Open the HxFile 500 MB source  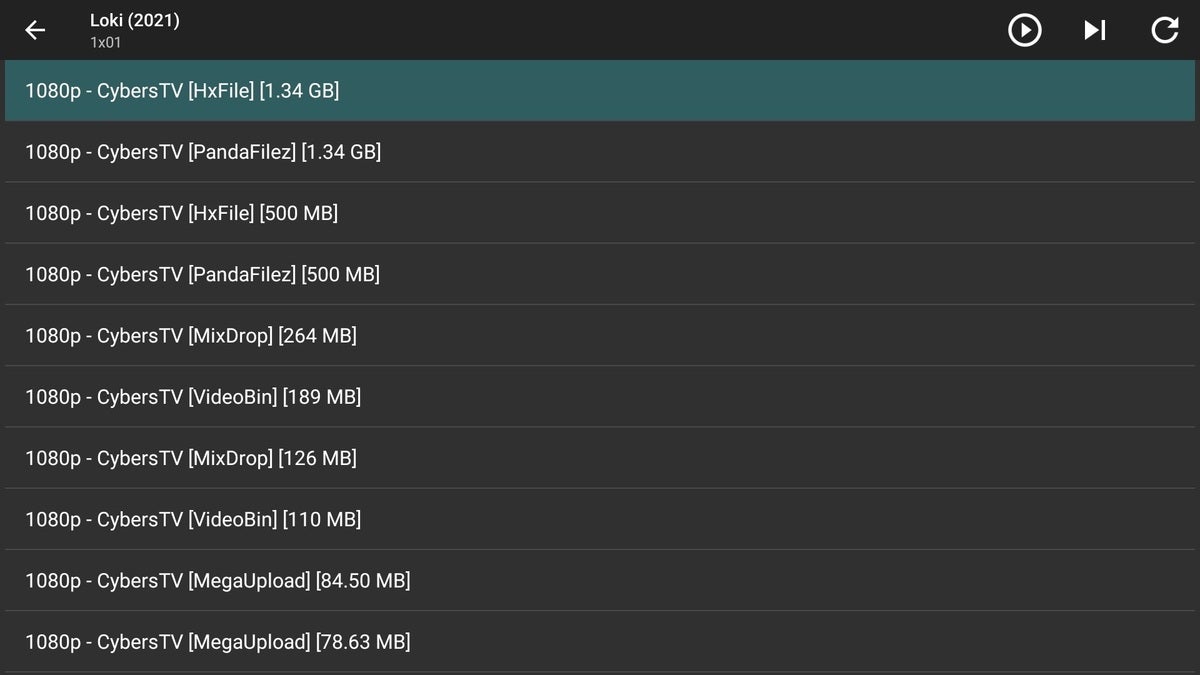(x=600, y=213)
